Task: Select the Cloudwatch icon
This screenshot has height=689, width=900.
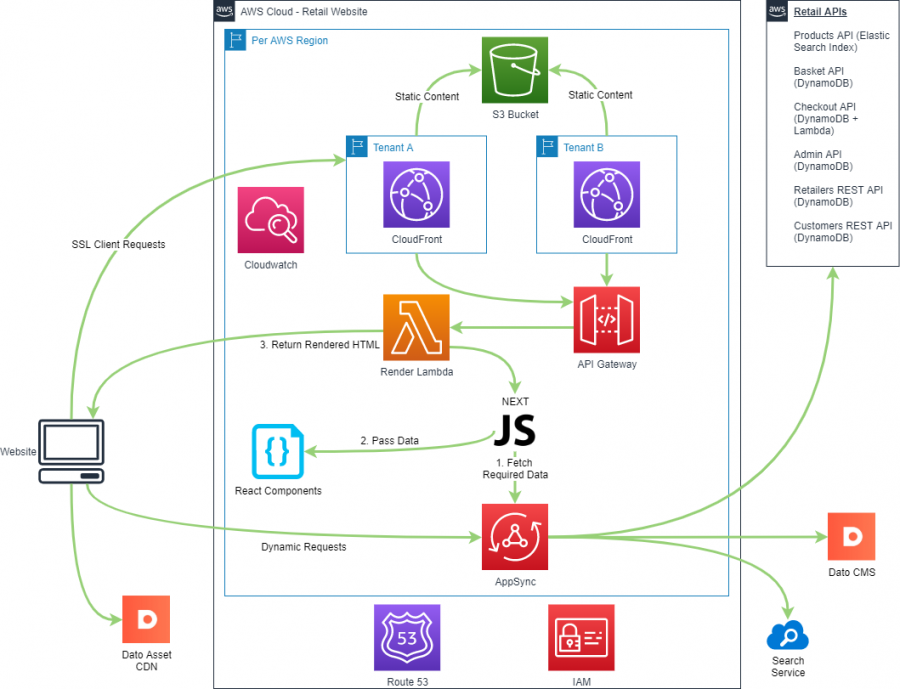Action: [x=270, y=218]
